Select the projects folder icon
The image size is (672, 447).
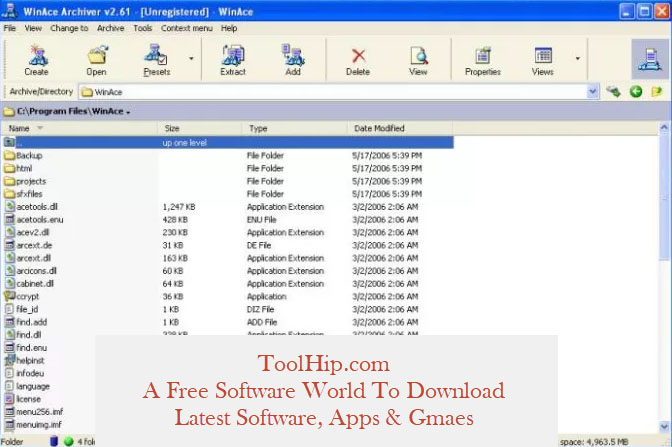pyautogui.click(x=9, y=181)
